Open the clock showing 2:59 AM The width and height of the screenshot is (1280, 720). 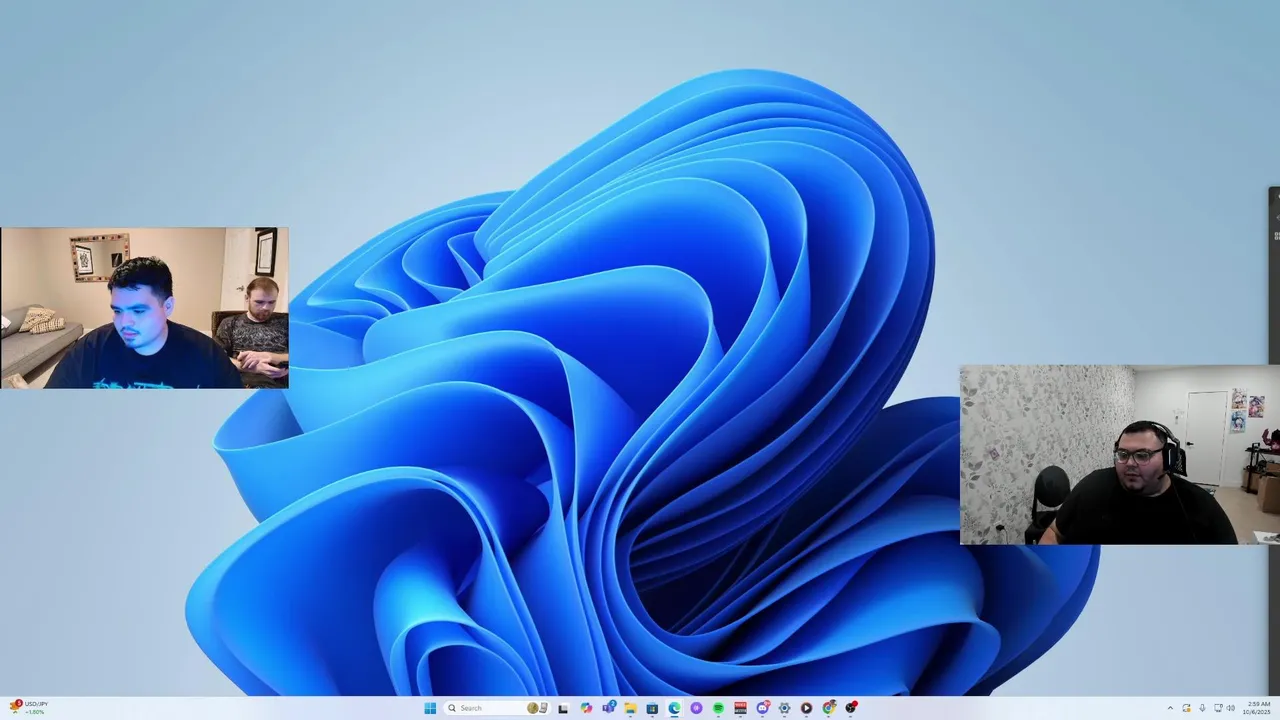(x=1257, y=708)
